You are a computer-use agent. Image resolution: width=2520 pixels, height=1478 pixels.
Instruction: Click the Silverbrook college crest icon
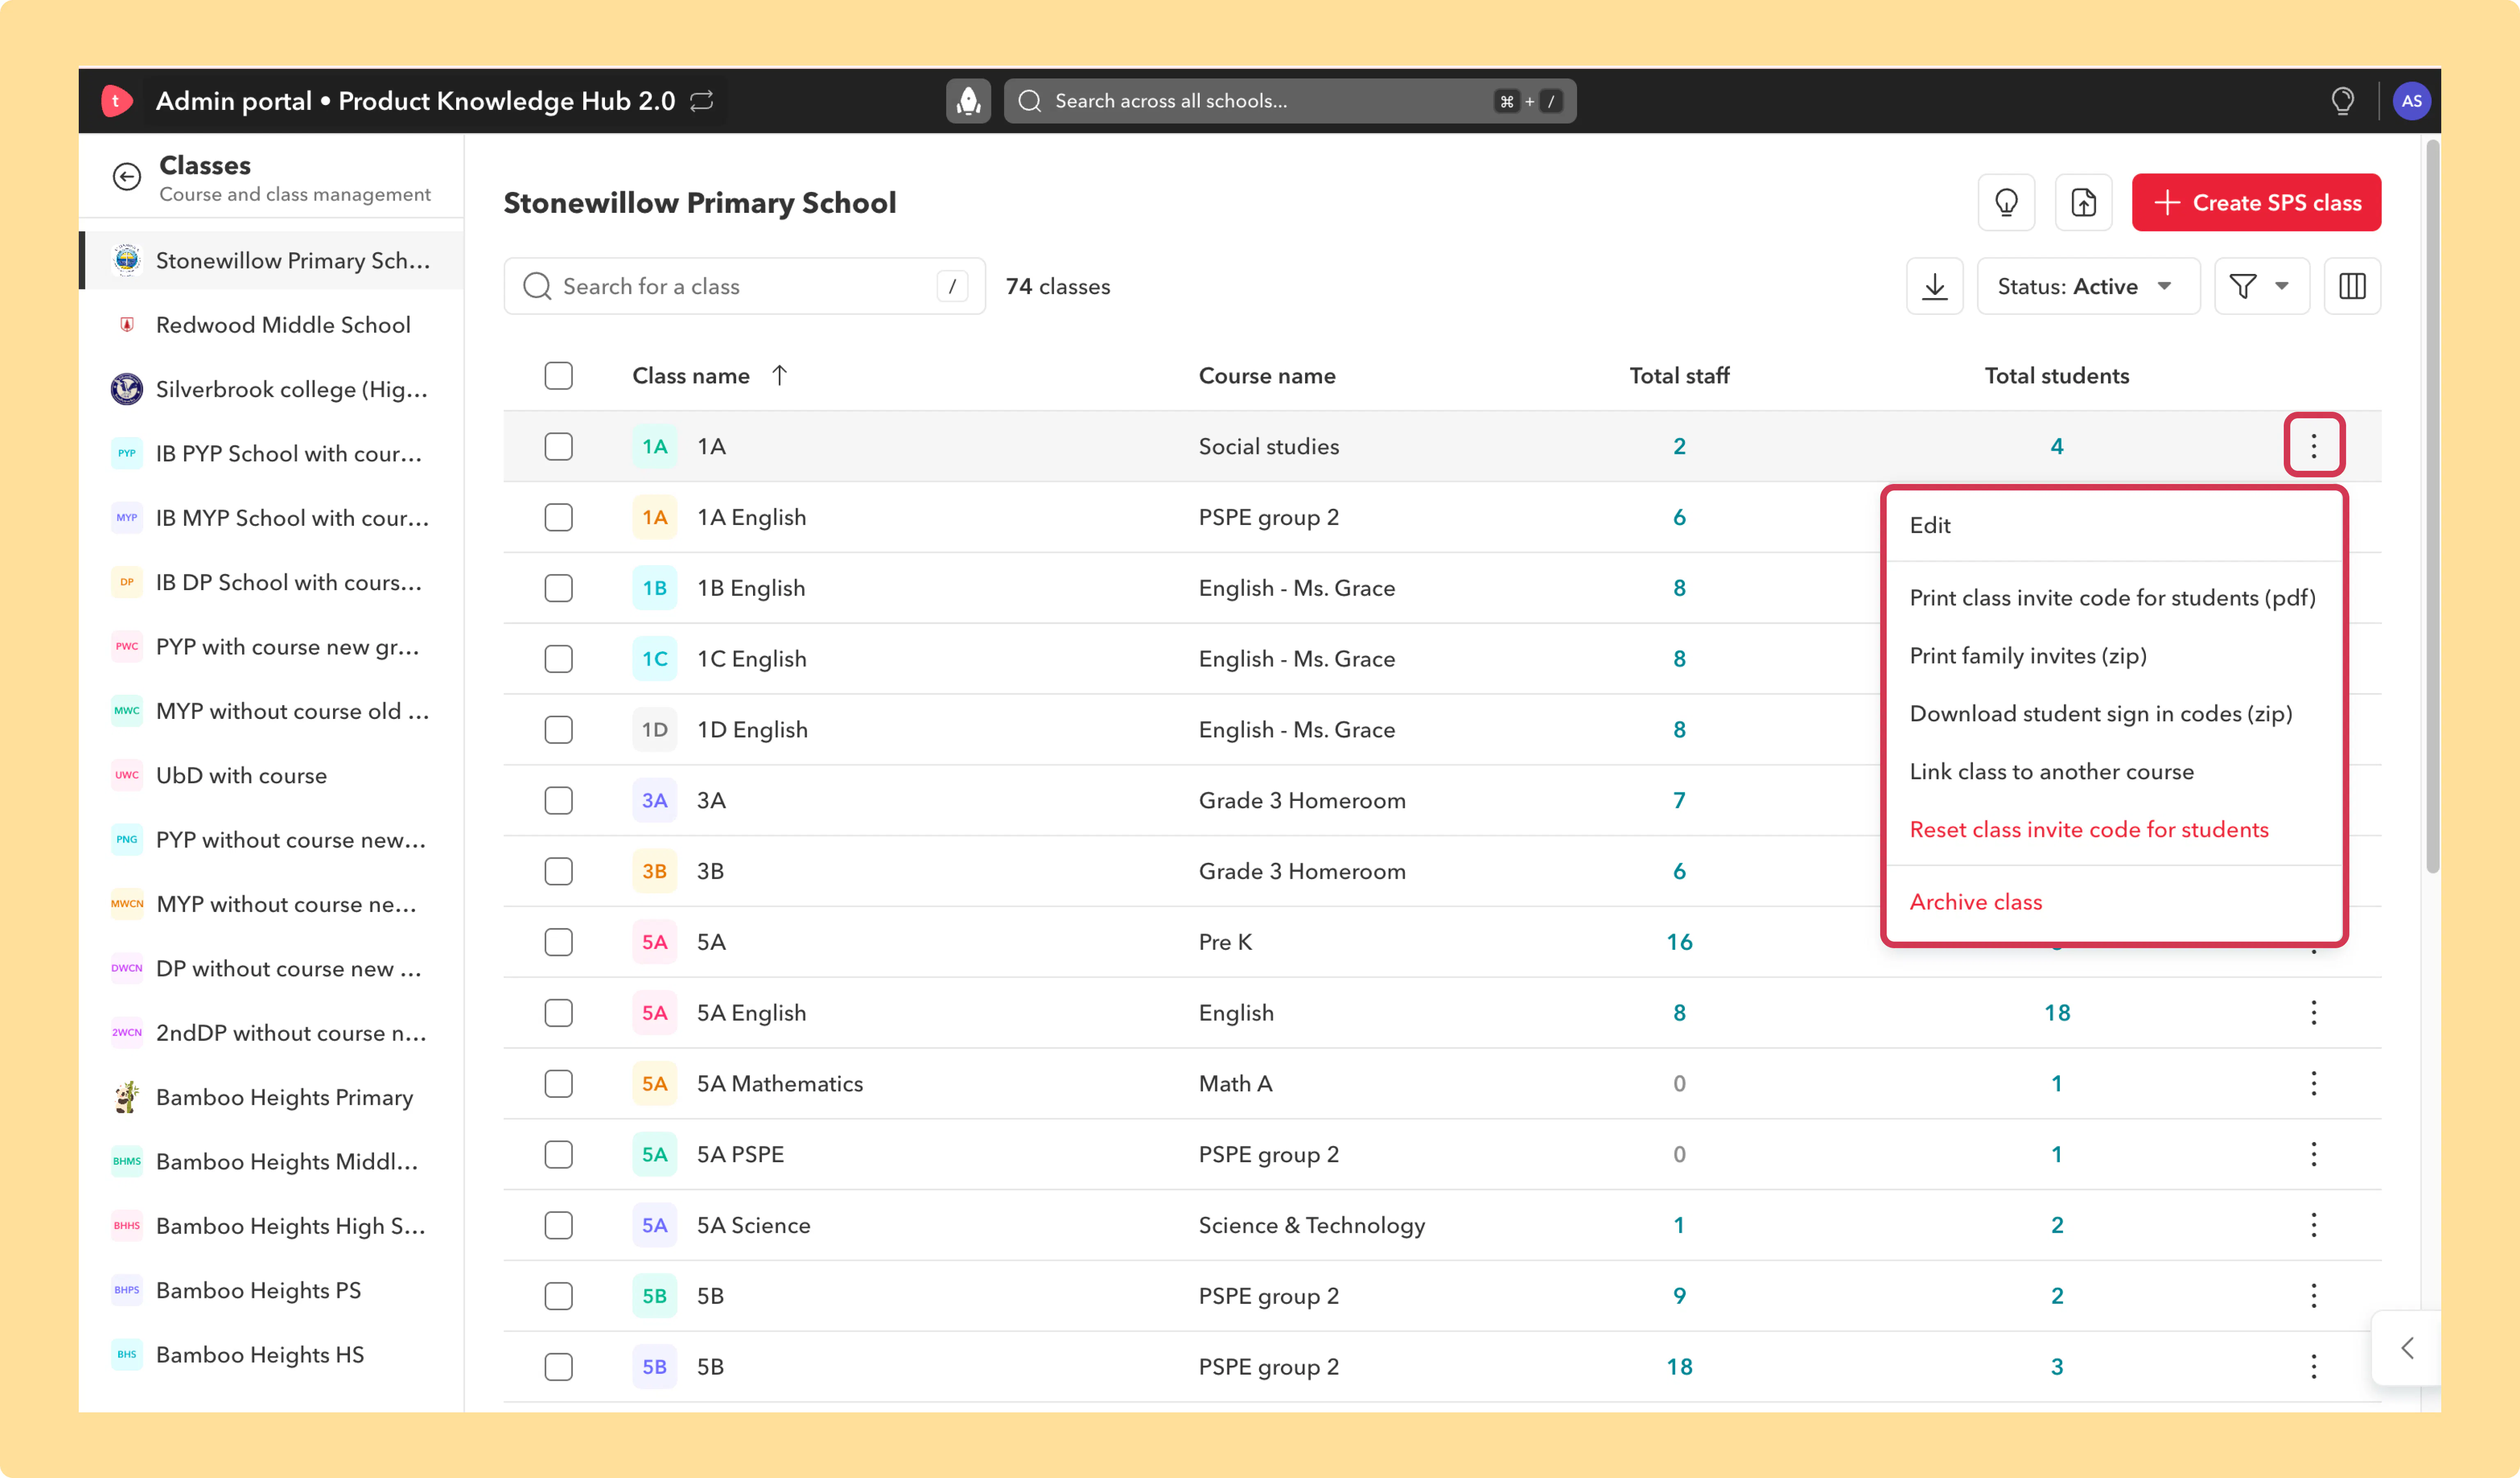click(127, 389)
